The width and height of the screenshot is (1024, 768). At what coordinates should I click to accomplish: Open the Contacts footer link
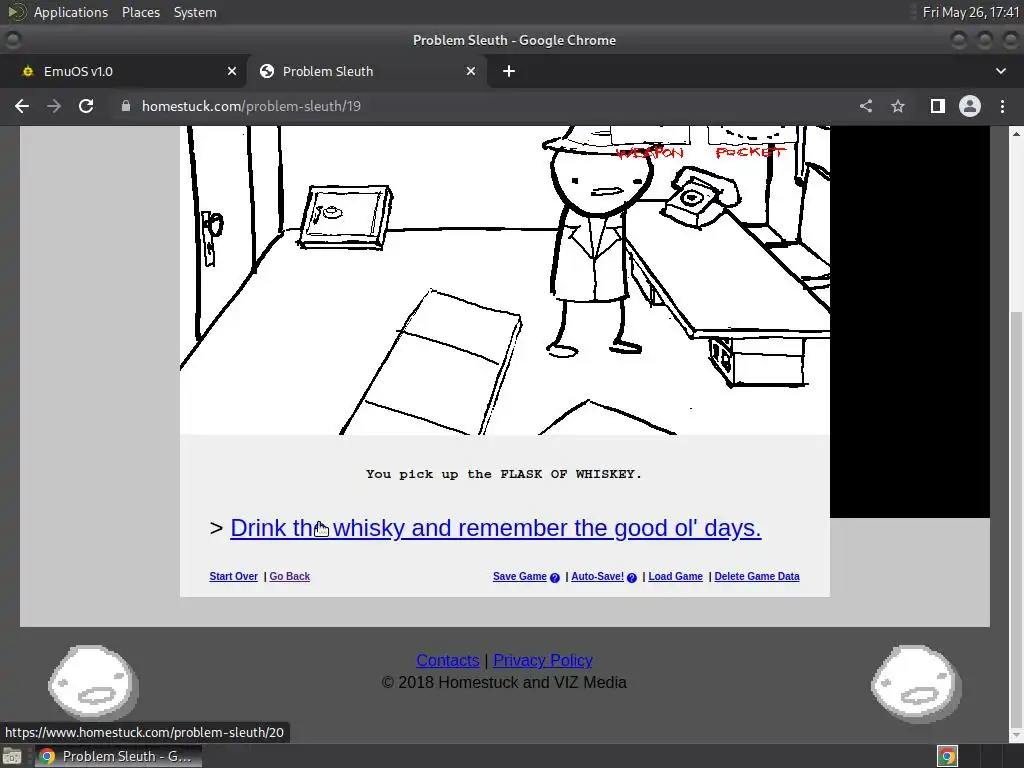click(447, 660)
